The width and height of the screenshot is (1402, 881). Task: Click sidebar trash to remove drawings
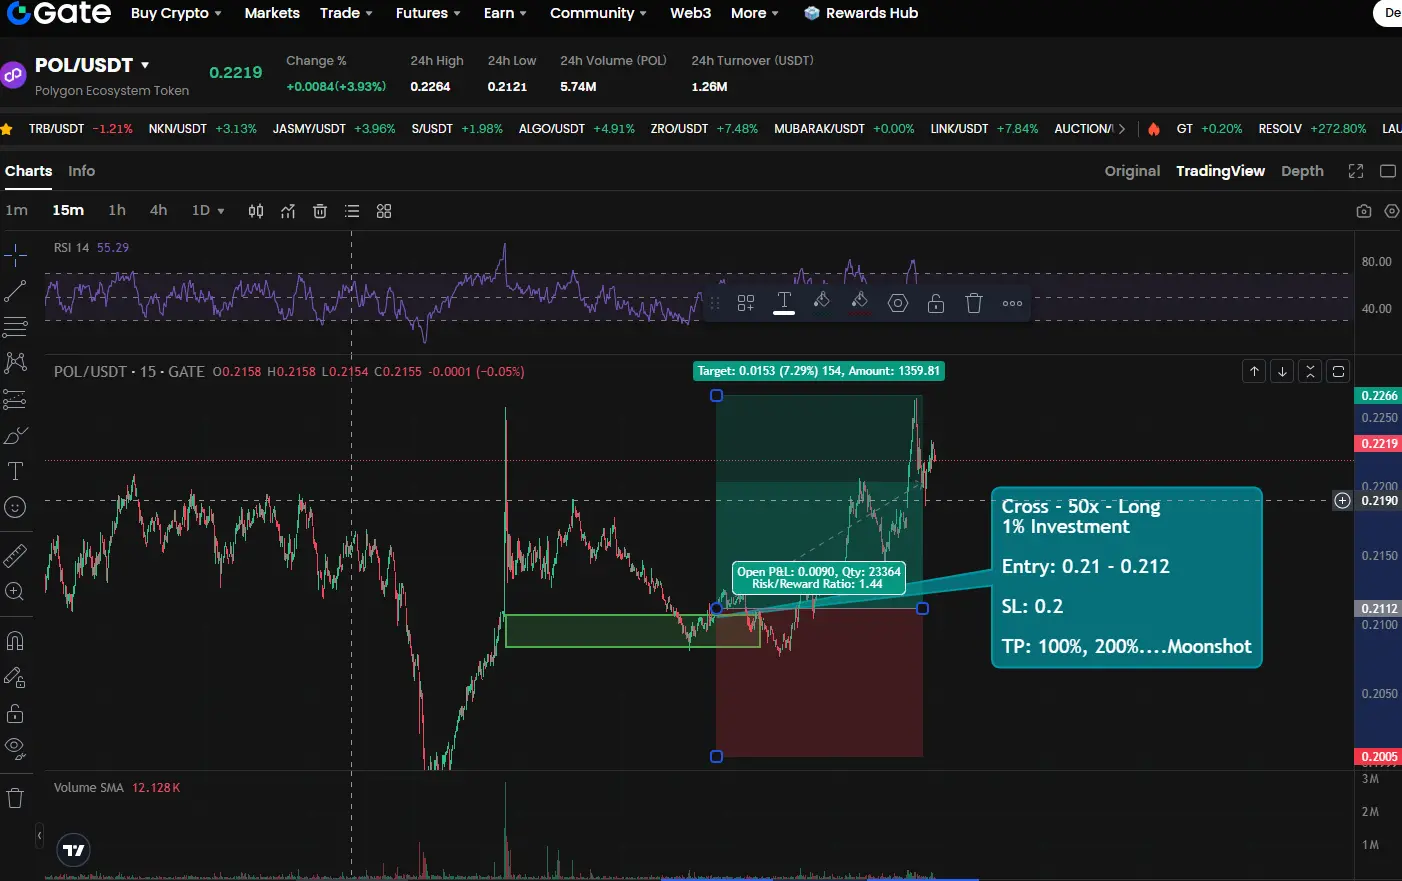pyautogui.click(x=15, y=798)
